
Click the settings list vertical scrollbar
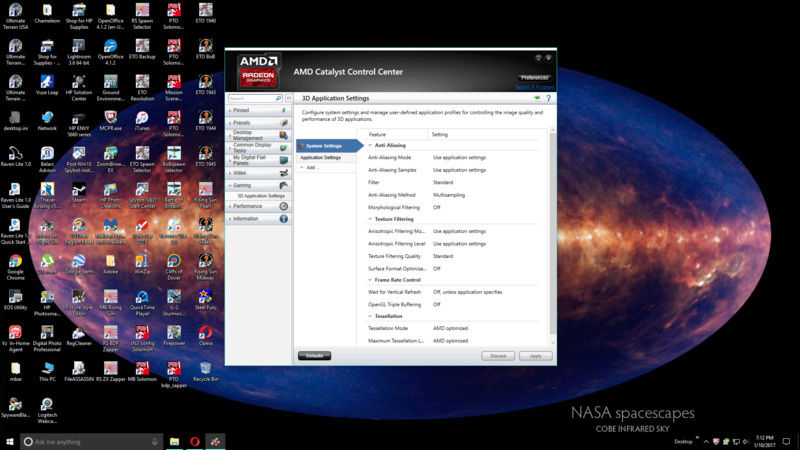coord(552,233)
